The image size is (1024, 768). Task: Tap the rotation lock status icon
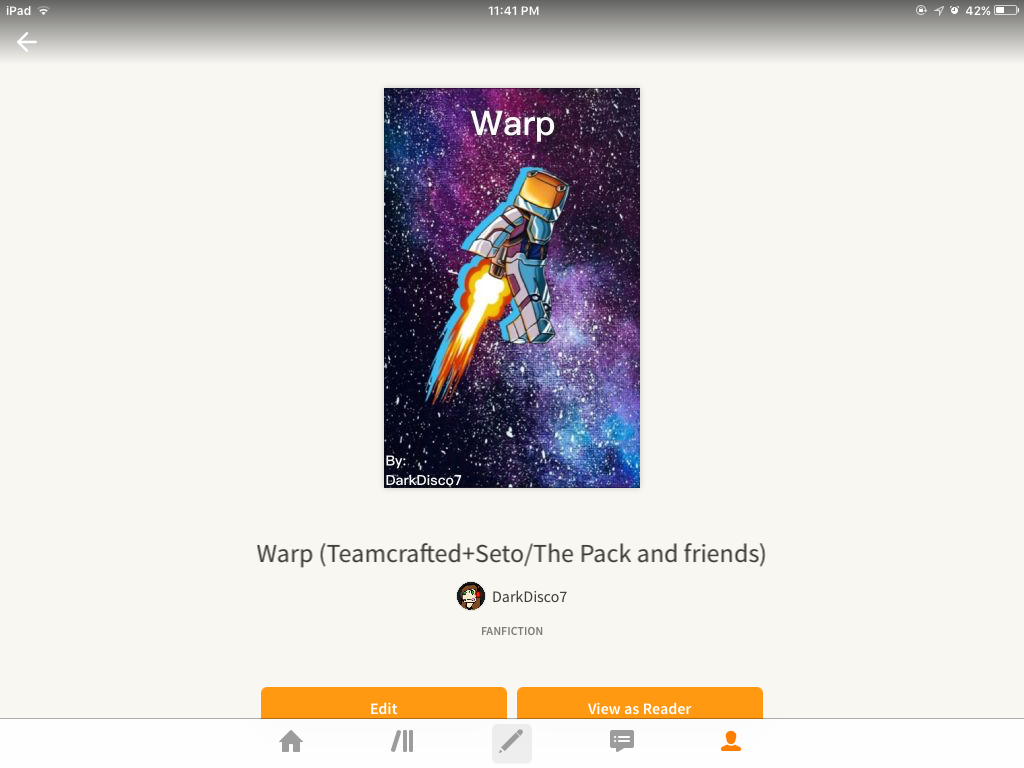(x=921, y=10)
